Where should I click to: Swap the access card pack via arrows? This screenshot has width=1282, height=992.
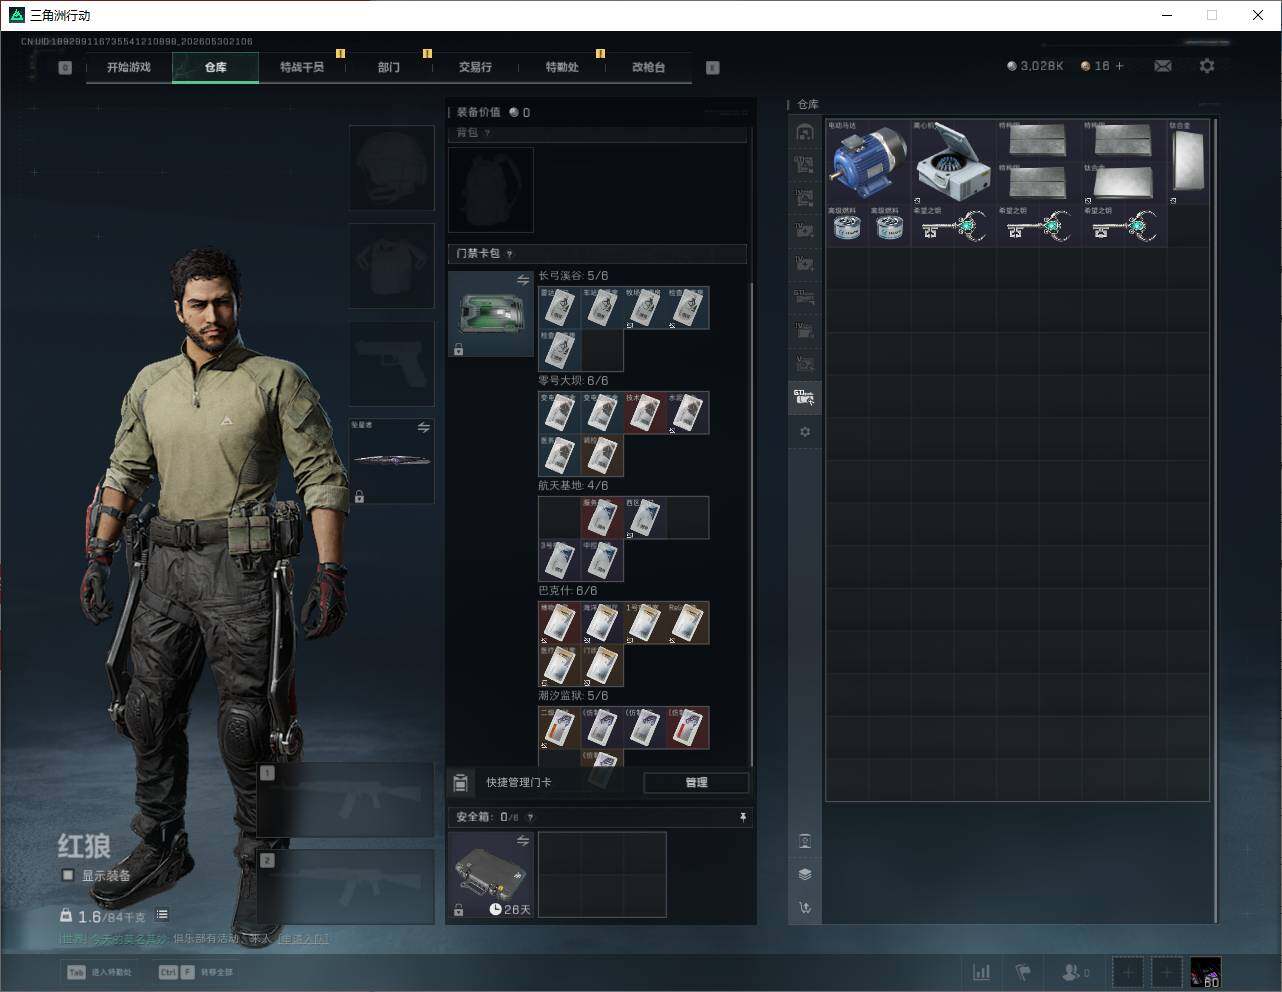522,281
